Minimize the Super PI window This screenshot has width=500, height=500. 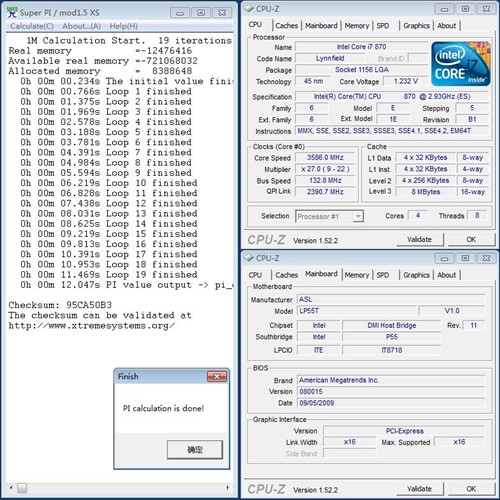click(180, 13)
